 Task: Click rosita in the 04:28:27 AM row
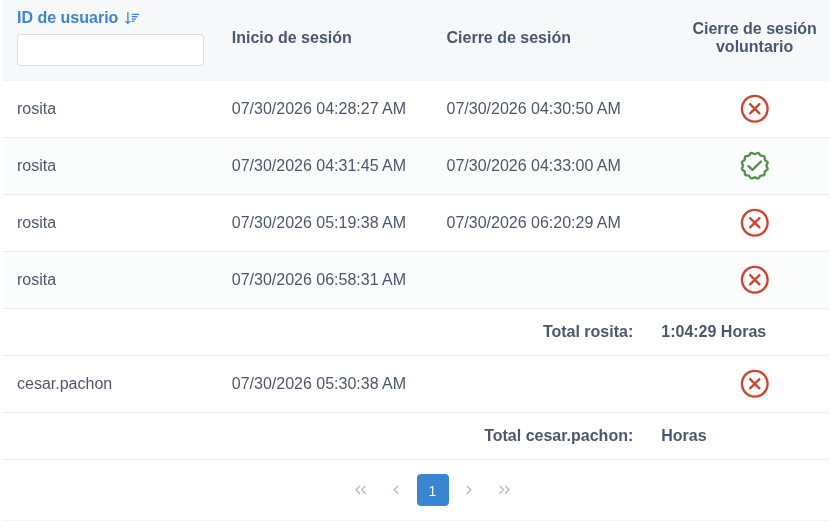click(36, 108)
